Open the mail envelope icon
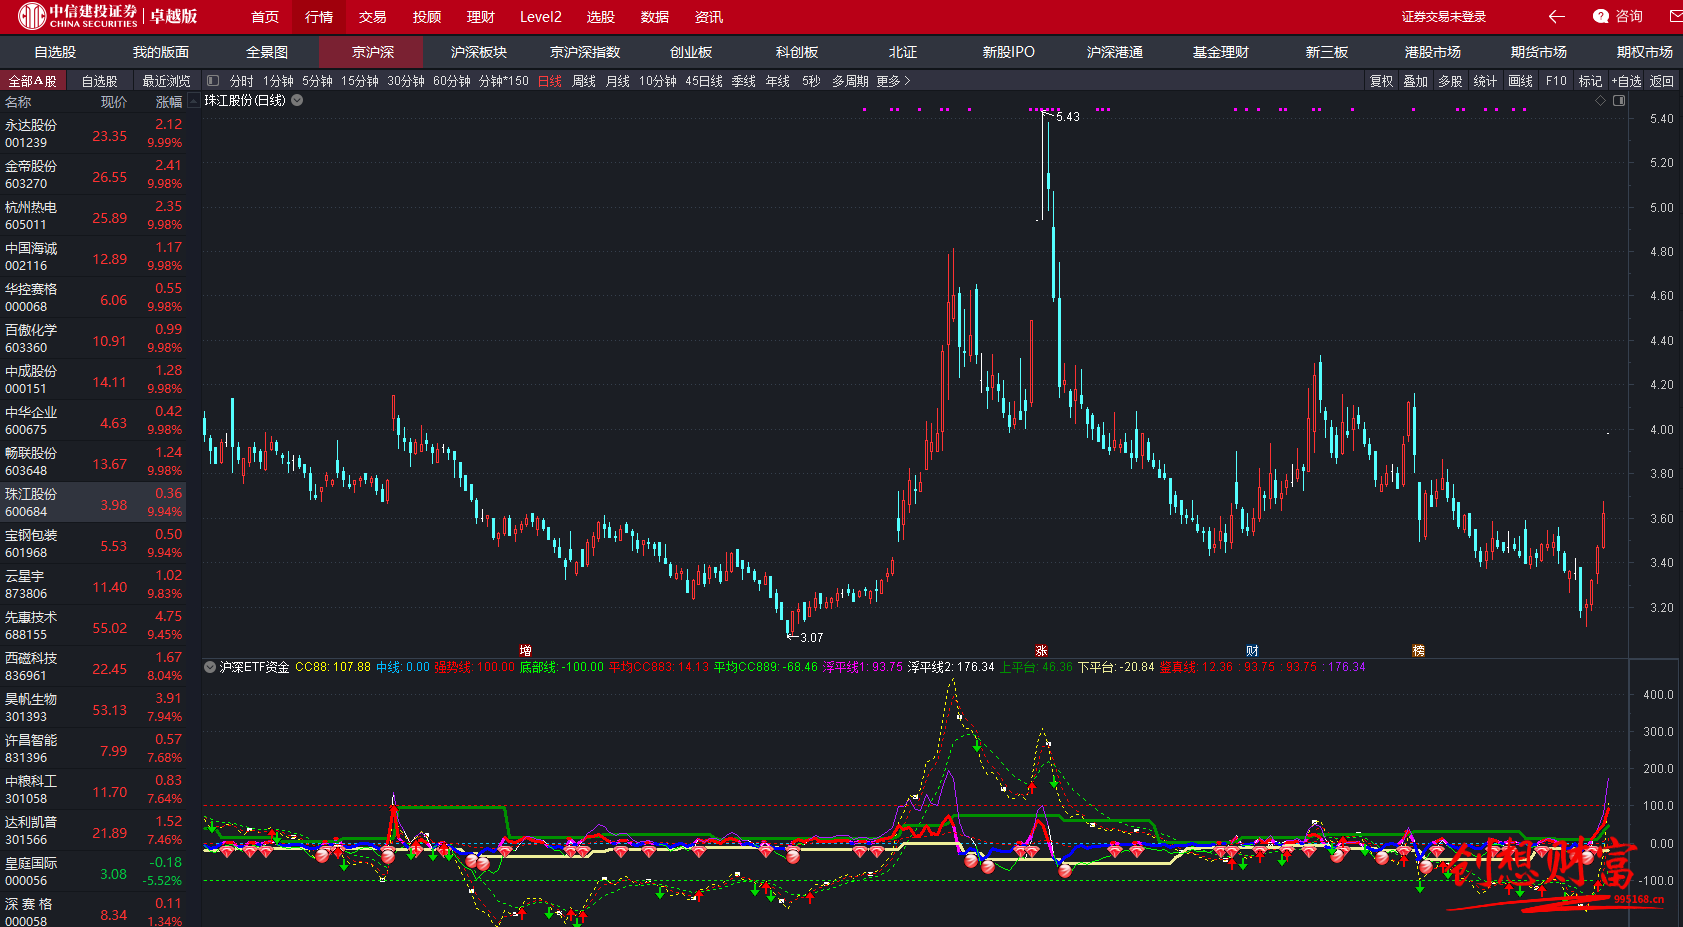The image size is (1683, 927). point(1676,16)
